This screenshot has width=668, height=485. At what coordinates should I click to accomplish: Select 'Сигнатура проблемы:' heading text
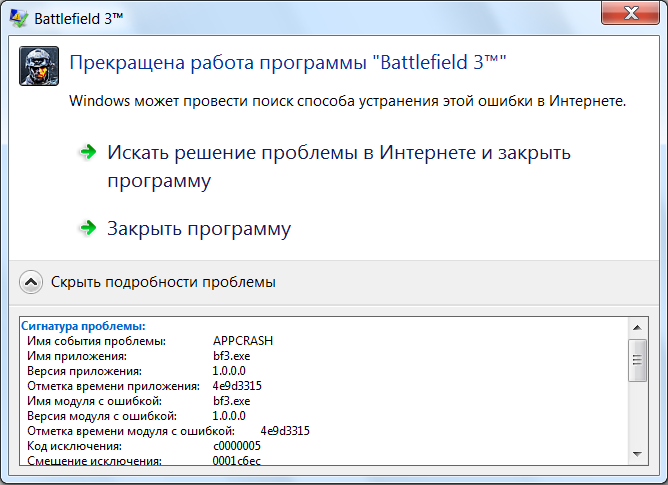(84, 326)
